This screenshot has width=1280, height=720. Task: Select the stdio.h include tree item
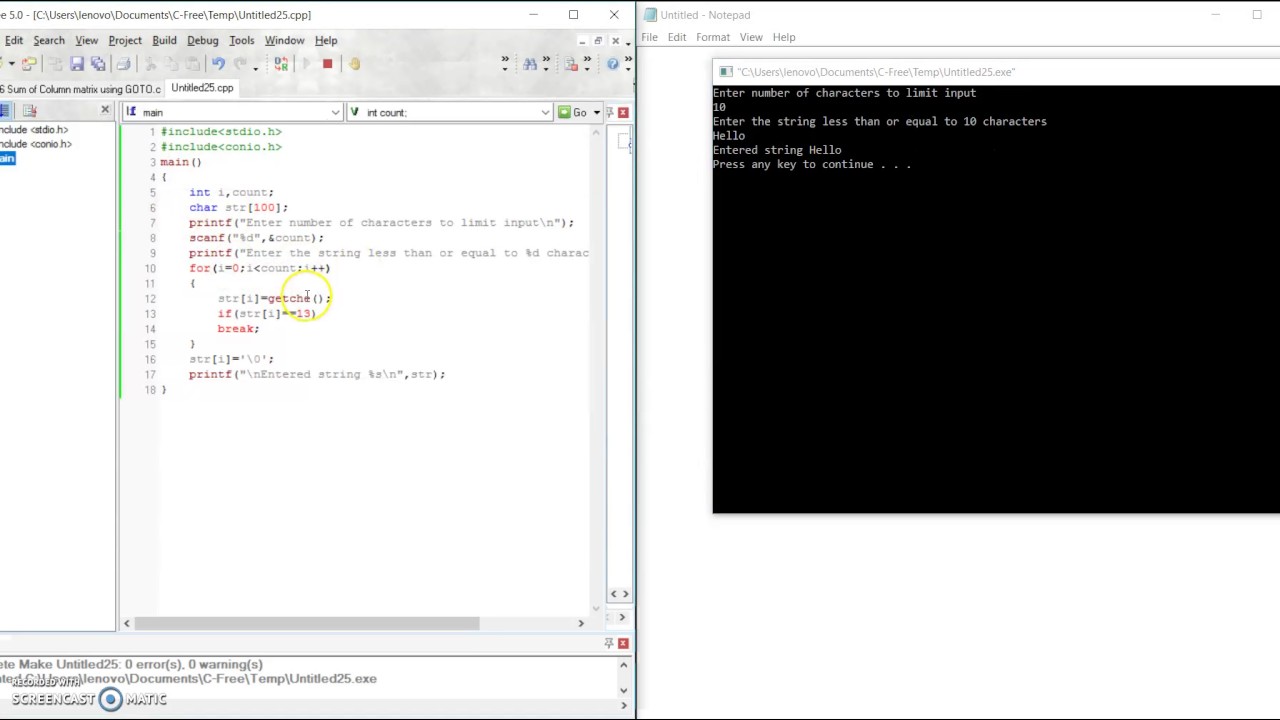(35, 129)
